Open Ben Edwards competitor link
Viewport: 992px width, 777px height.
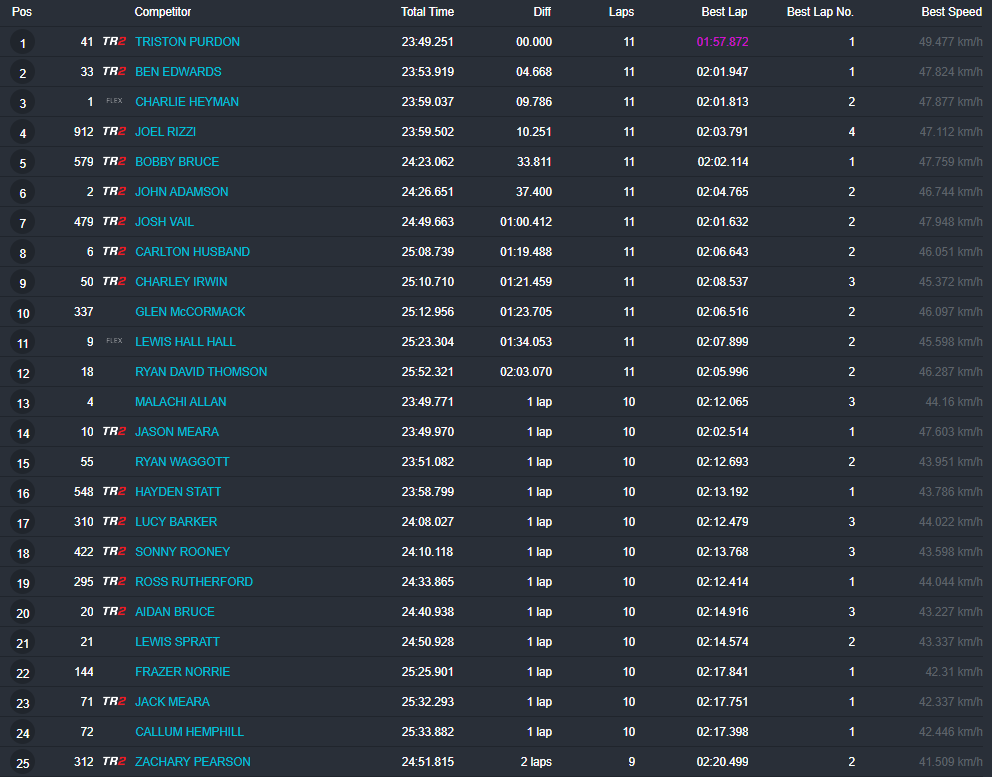178,72
